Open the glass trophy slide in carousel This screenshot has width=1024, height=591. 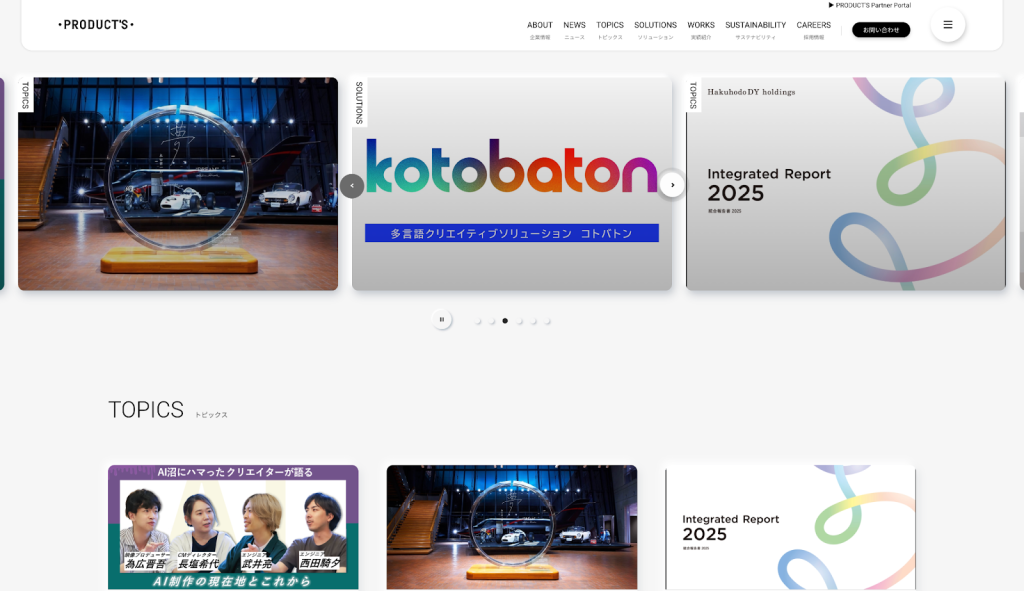[178, 185]
